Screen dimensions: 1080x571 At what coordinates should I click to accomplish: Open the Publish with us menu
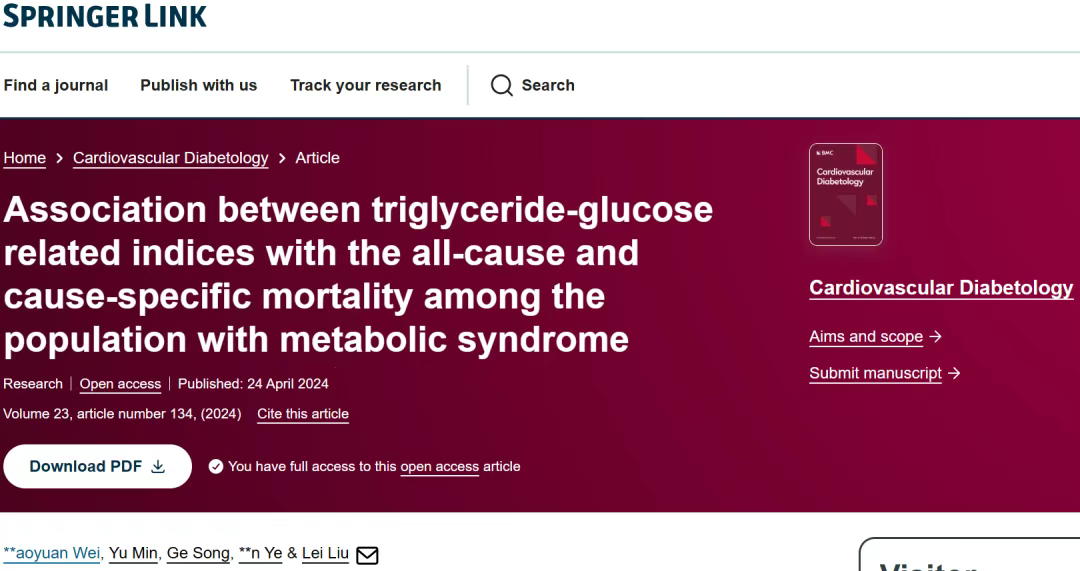click(x=198, y=85)
